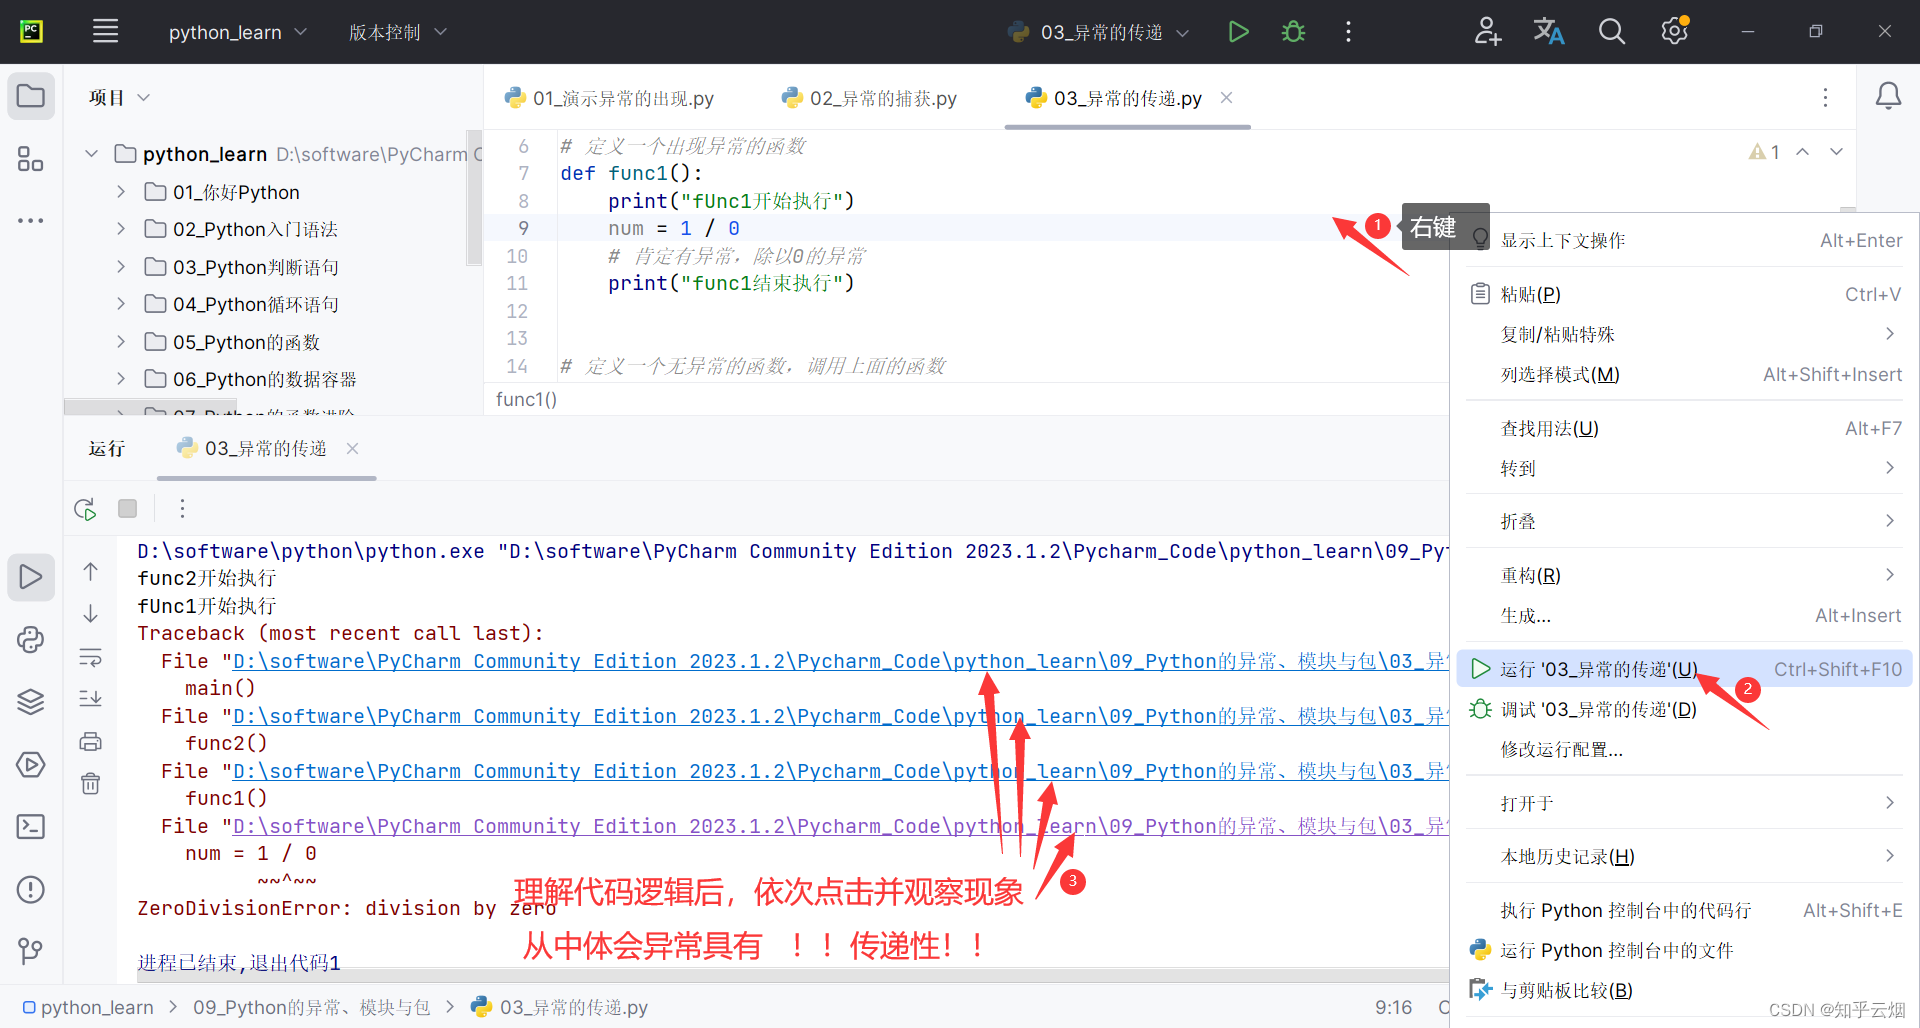The width and height of the screenshot is (1920, 1028).
Task: Toggle the Project tool window folder icon
Action: 31,97
